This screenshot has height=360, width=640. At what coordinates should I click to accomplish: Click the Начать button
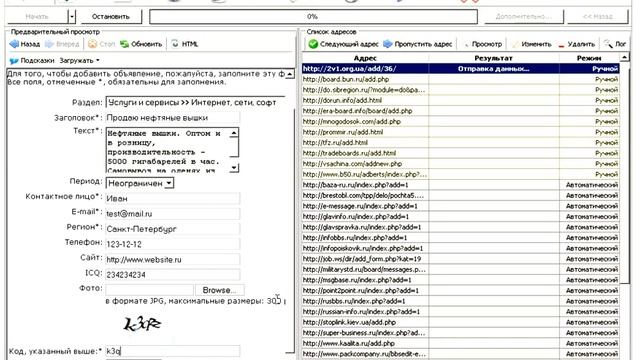coord(37,17)
